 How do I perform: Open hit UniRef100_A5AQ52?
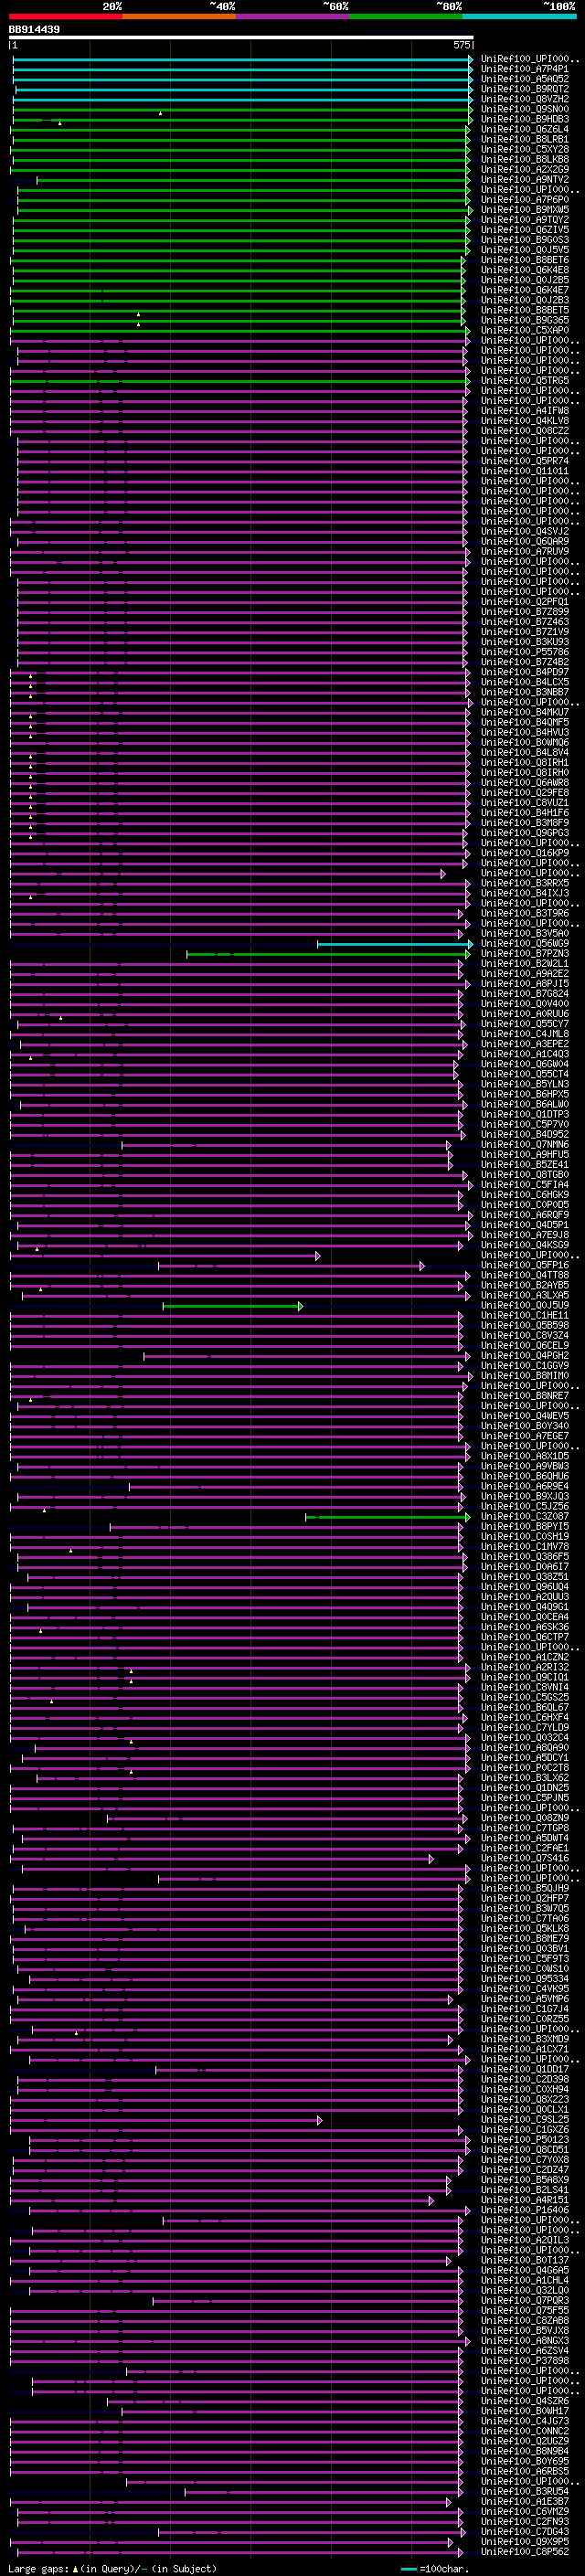pos(525,79)
